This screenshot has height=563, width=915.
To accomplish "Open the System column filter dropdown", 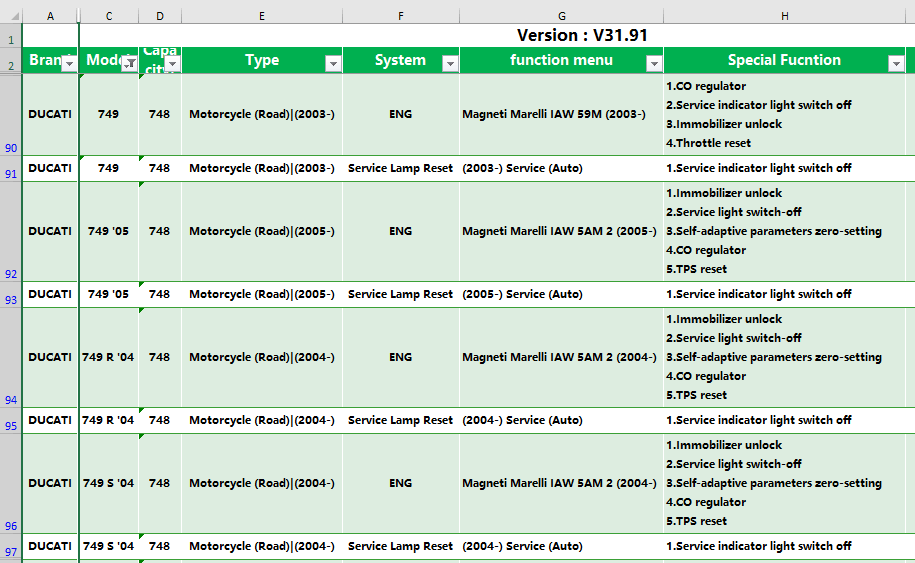I will 450,64.
